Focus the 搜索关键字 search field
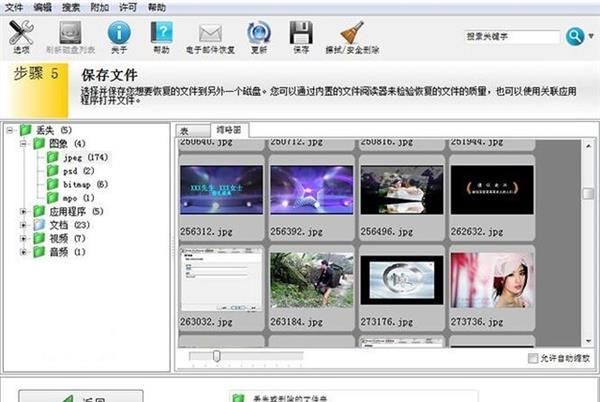The width and height of the screenshot is (600, 402). tap(512, 36)
